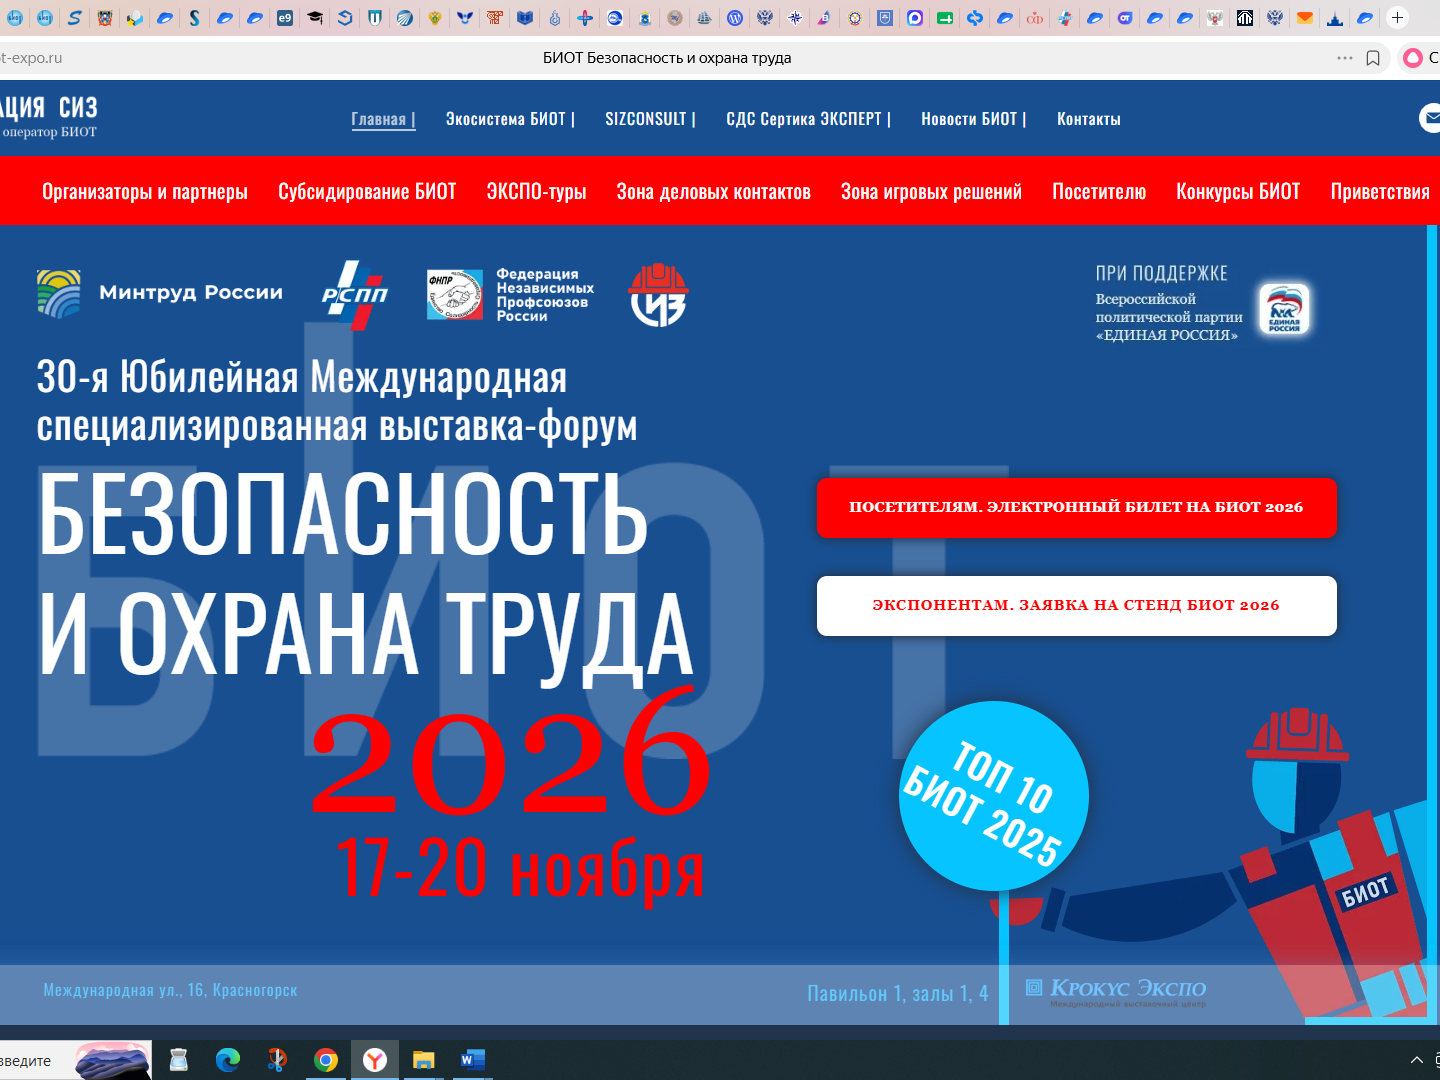Screen dimensions: 1440x1080
Task: Select Посетителю in red menu
Action: click(1099, 192)
